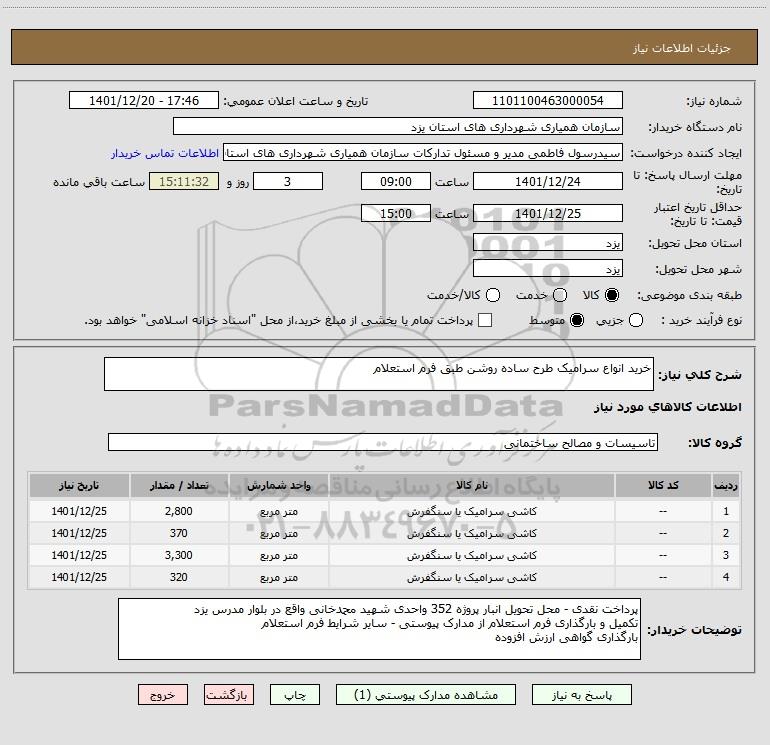Click the buyer organization name field

(x=398, y=127)
